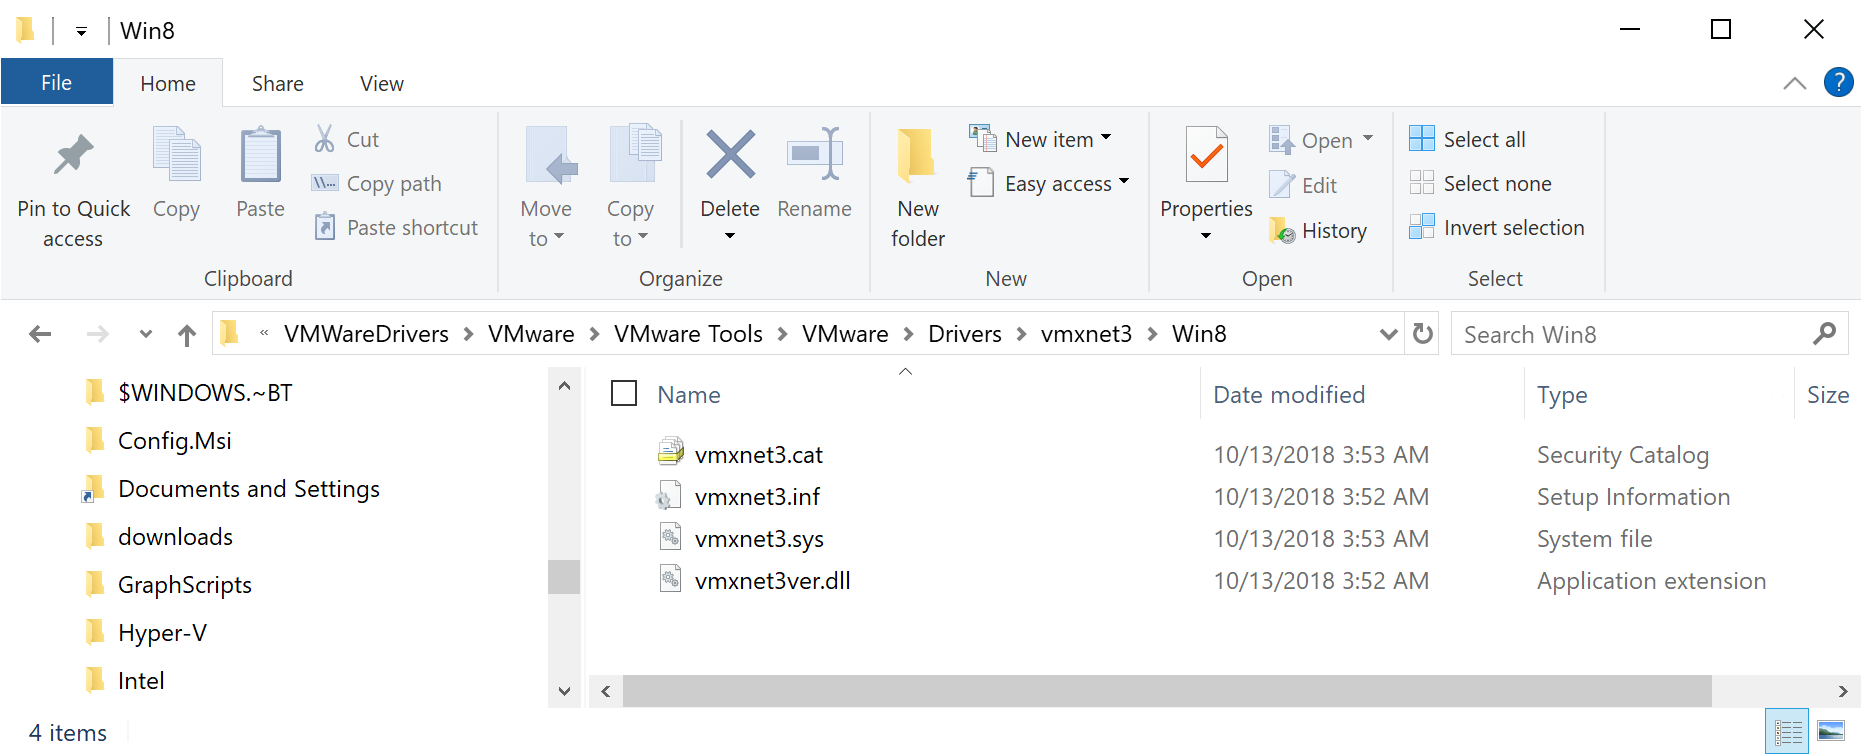Switch to details view layout icon
Viewport: 1862px width, 755px height.
tap(1788, 732)
